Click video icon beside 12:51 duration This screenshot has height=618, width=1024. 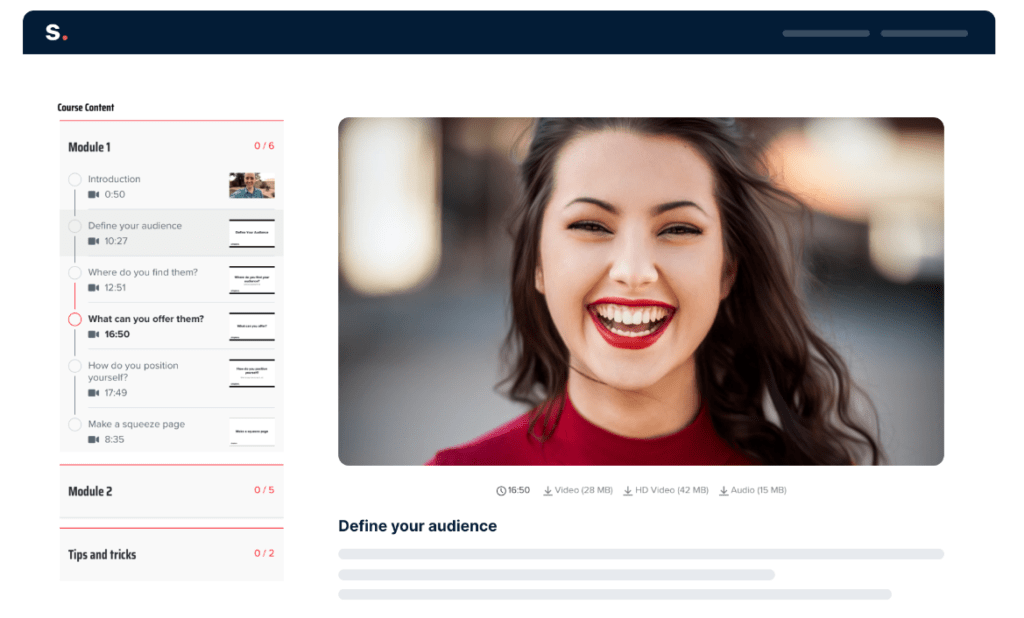pos(93,287)
